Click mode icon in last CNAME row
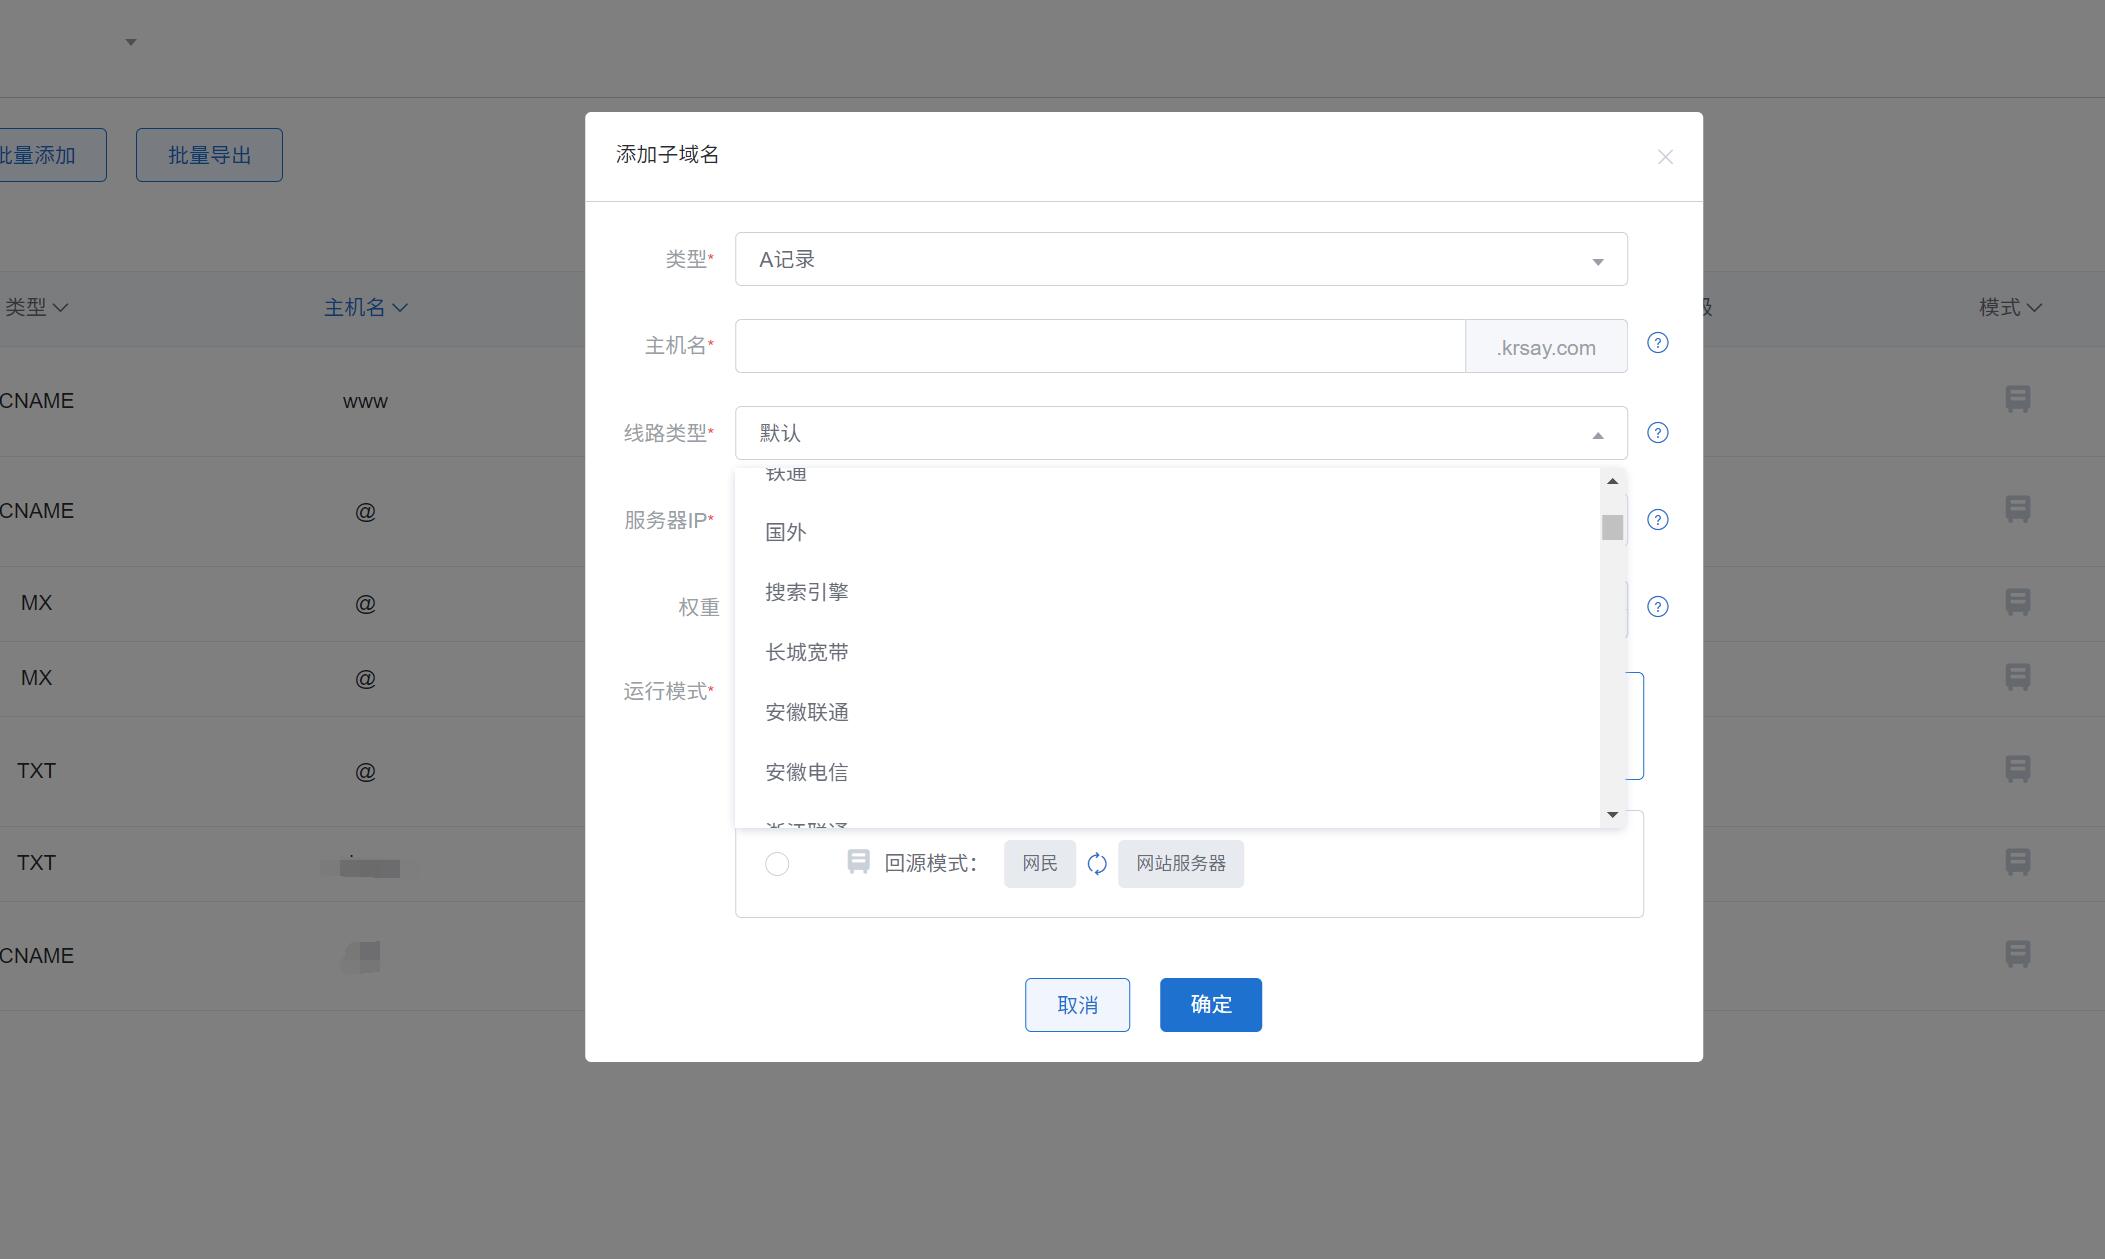Screen dimensions: 2105x1259 click(x=2018, y=954)
